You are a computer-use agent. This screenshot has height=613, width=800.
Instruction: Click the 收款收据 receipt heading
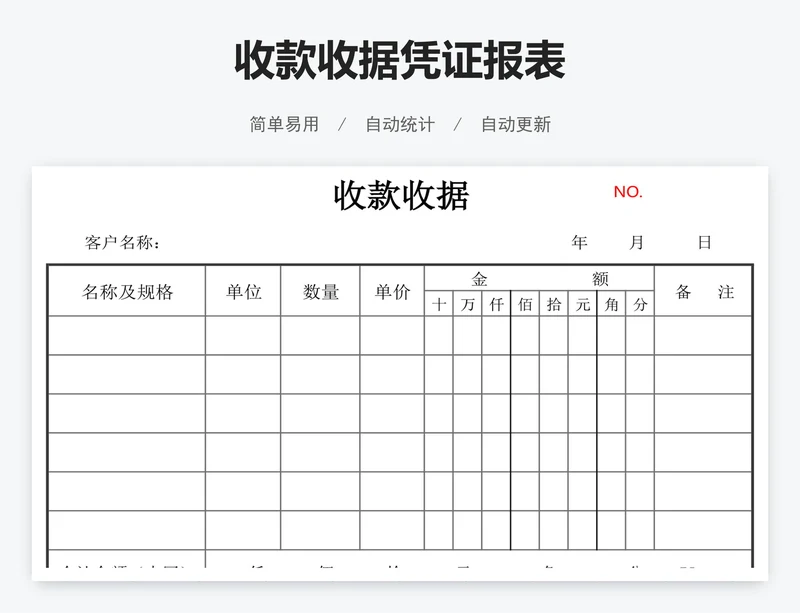coord(401,195)
